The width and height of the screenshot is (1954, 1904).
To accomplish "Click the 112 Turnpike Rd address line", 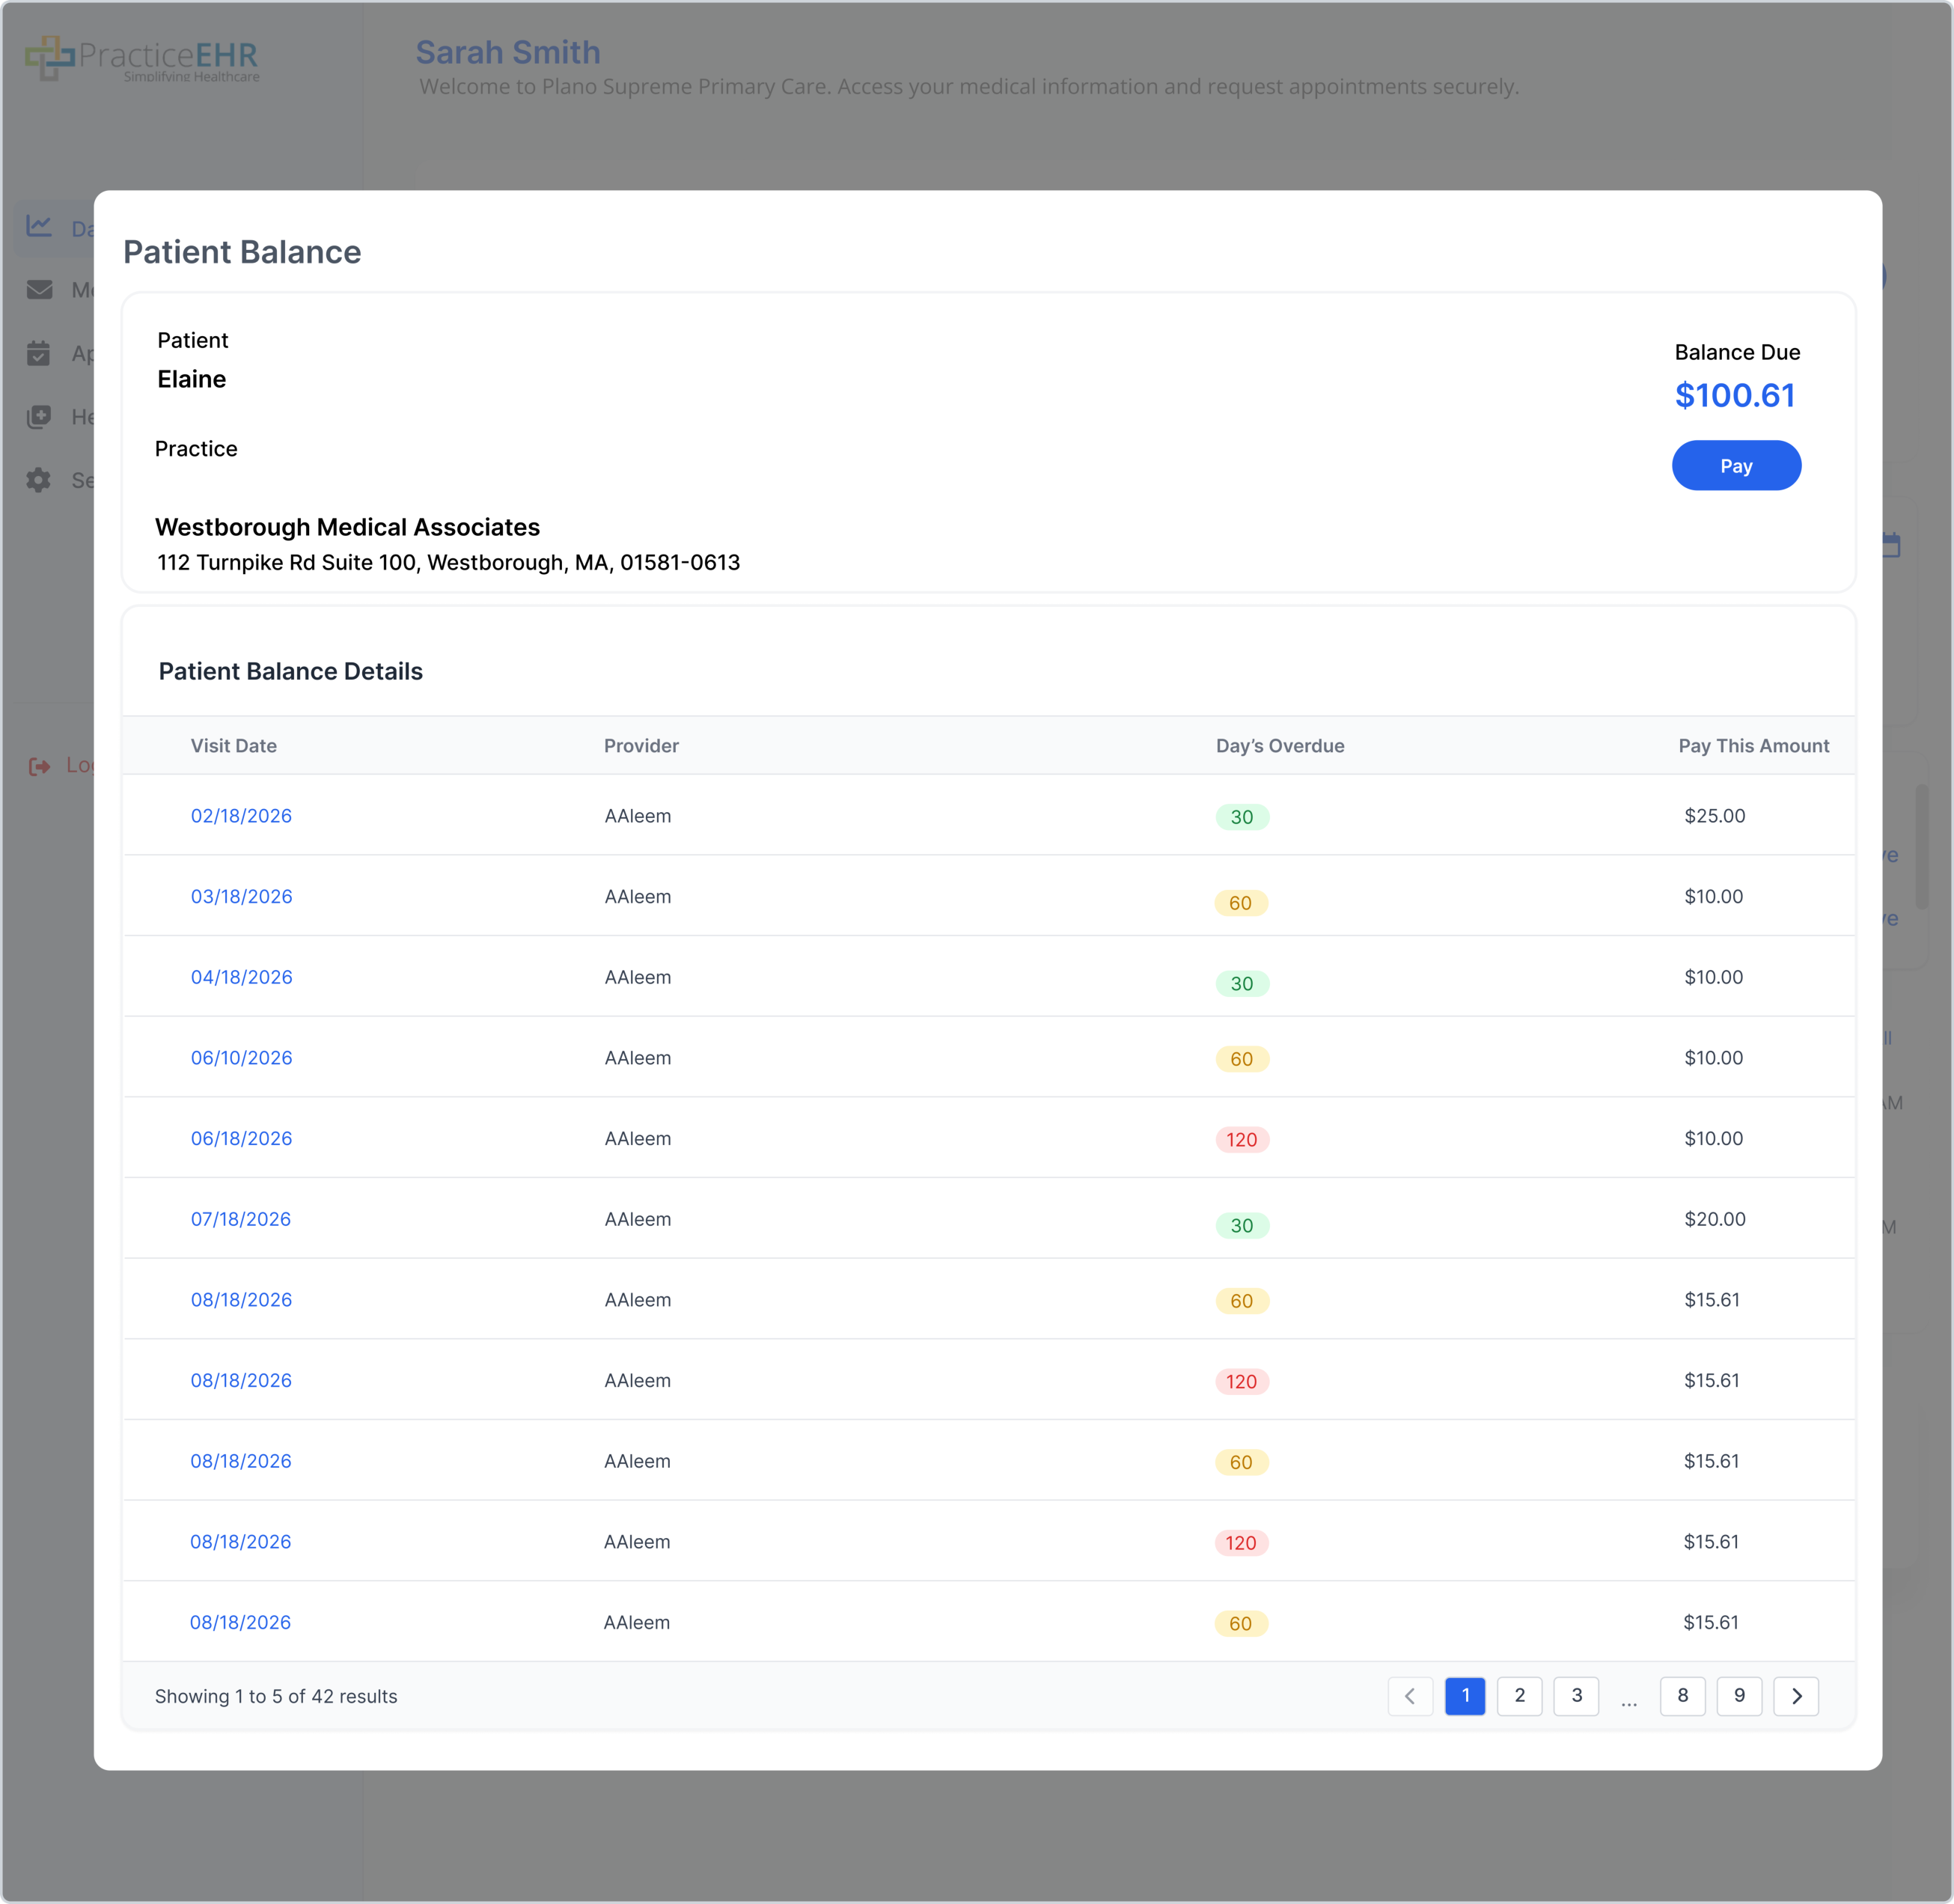I will point(448,563).
